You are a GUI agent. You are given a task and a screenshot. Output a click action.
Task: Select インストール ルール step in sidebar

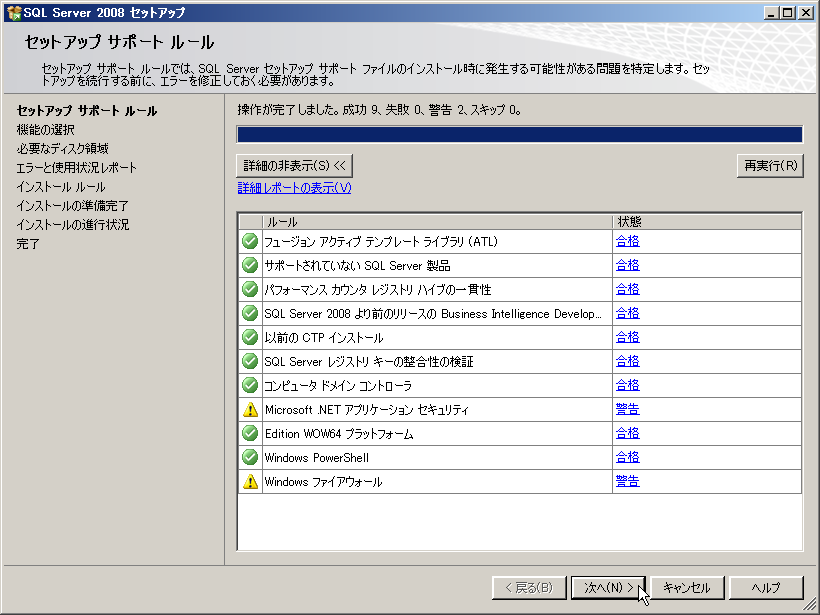[x=61, y=187]
